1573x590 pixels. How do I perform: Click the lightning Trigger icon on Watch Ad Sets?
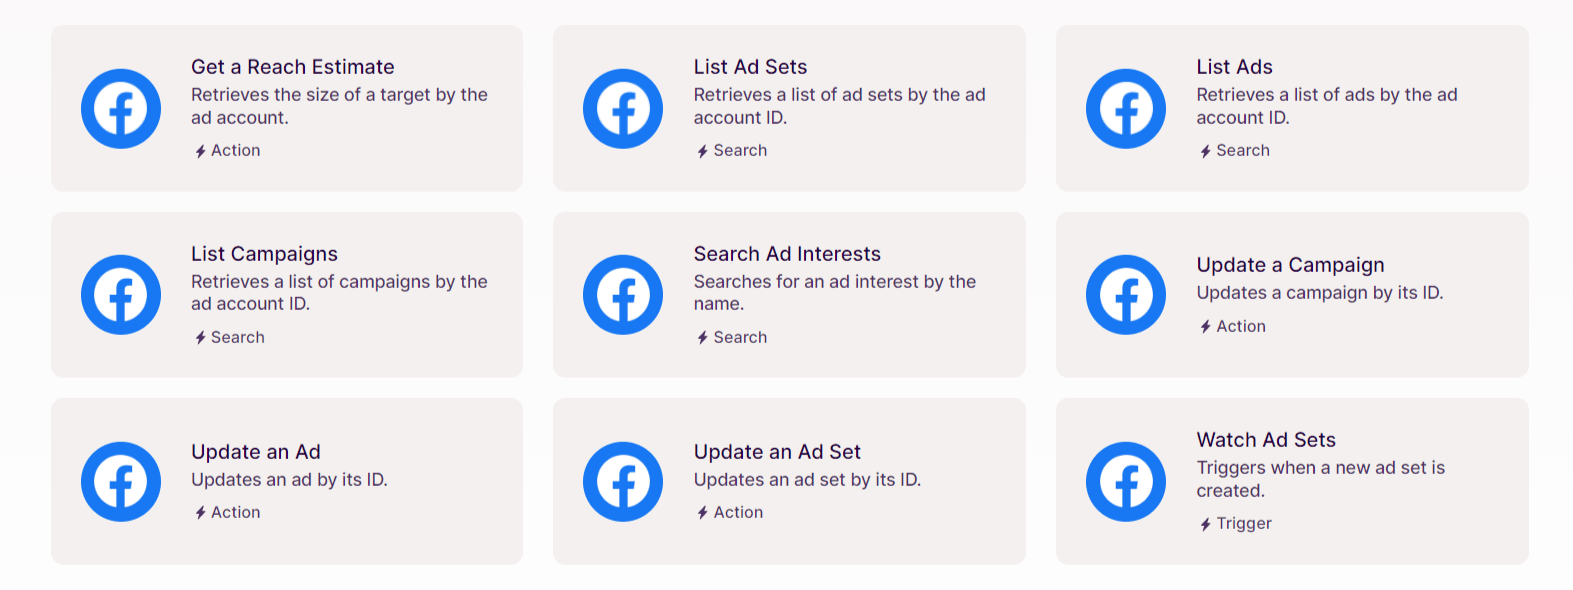point(1205,523)
